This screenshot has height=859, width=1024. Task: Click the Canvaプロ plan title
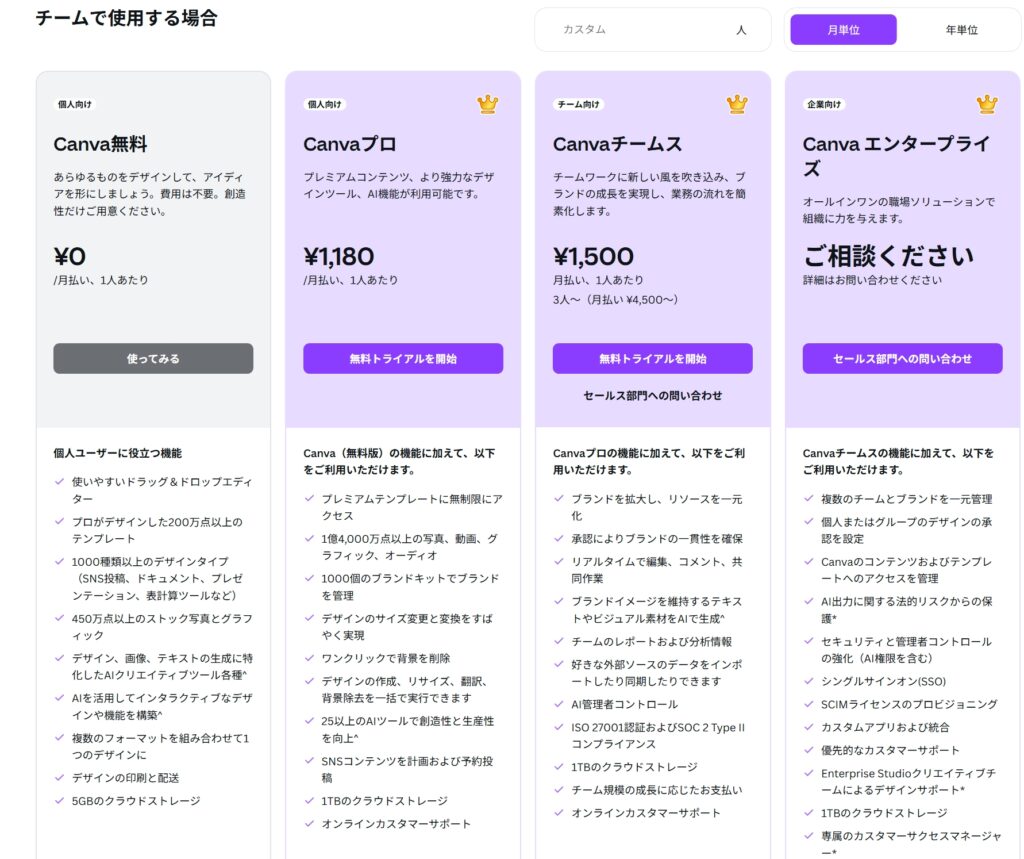pos(349,144)
